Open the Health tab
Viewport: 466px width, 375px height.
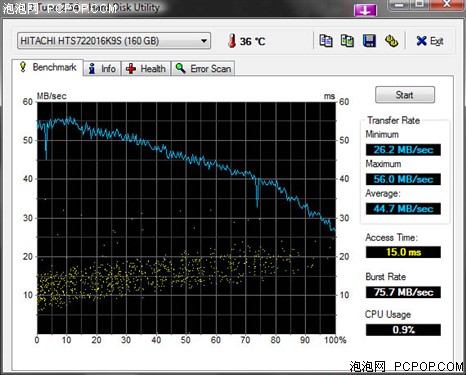(146, 69)
